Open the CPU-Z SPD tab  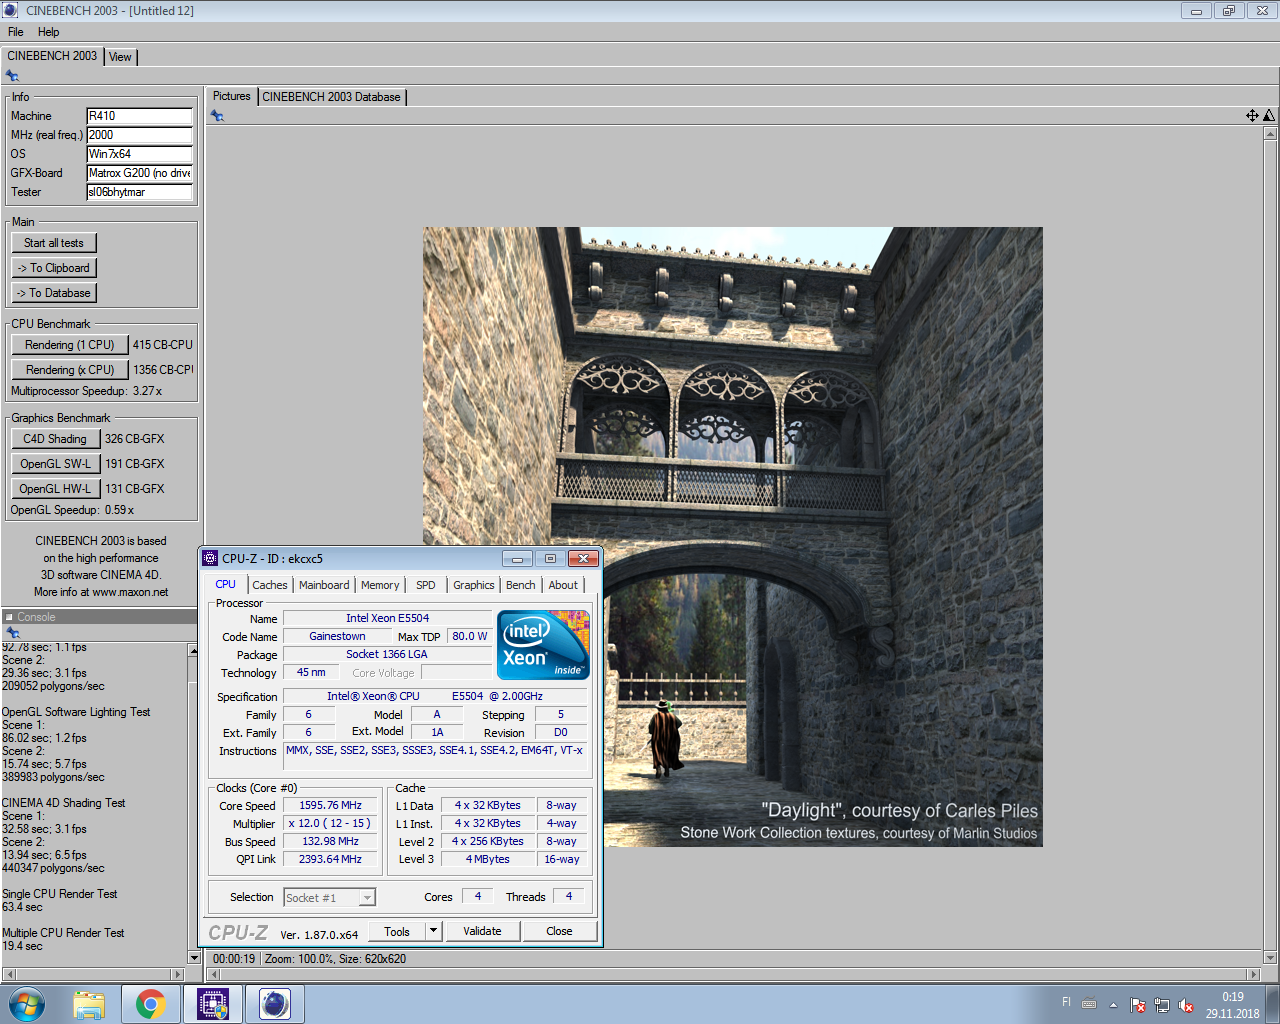tap(426, 585)
